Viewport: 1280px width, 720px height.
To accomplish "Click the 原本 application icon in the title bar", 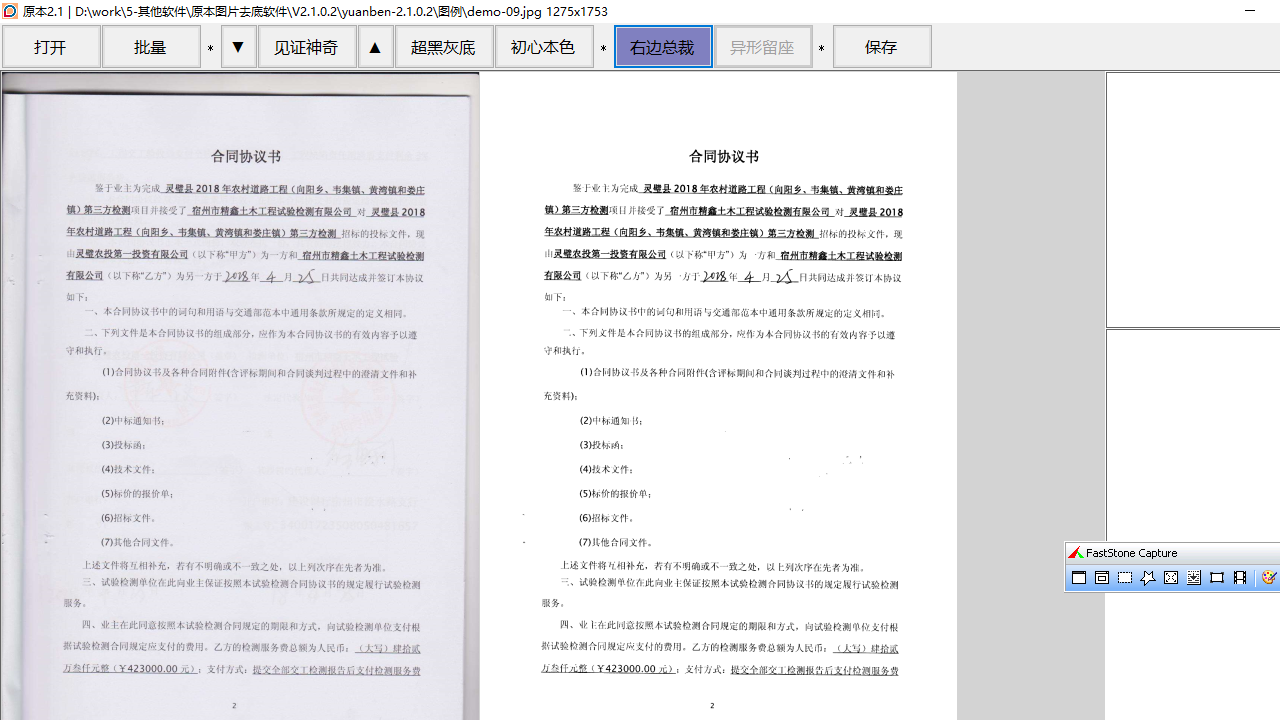I will [9, 11].
